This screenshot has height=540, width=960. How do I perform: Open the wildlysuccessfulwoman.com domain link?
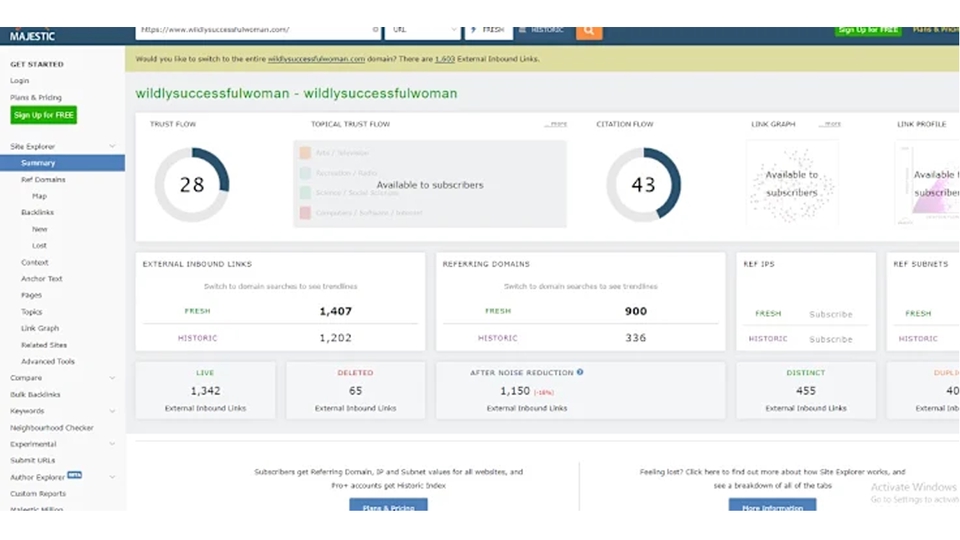point(316,59)
